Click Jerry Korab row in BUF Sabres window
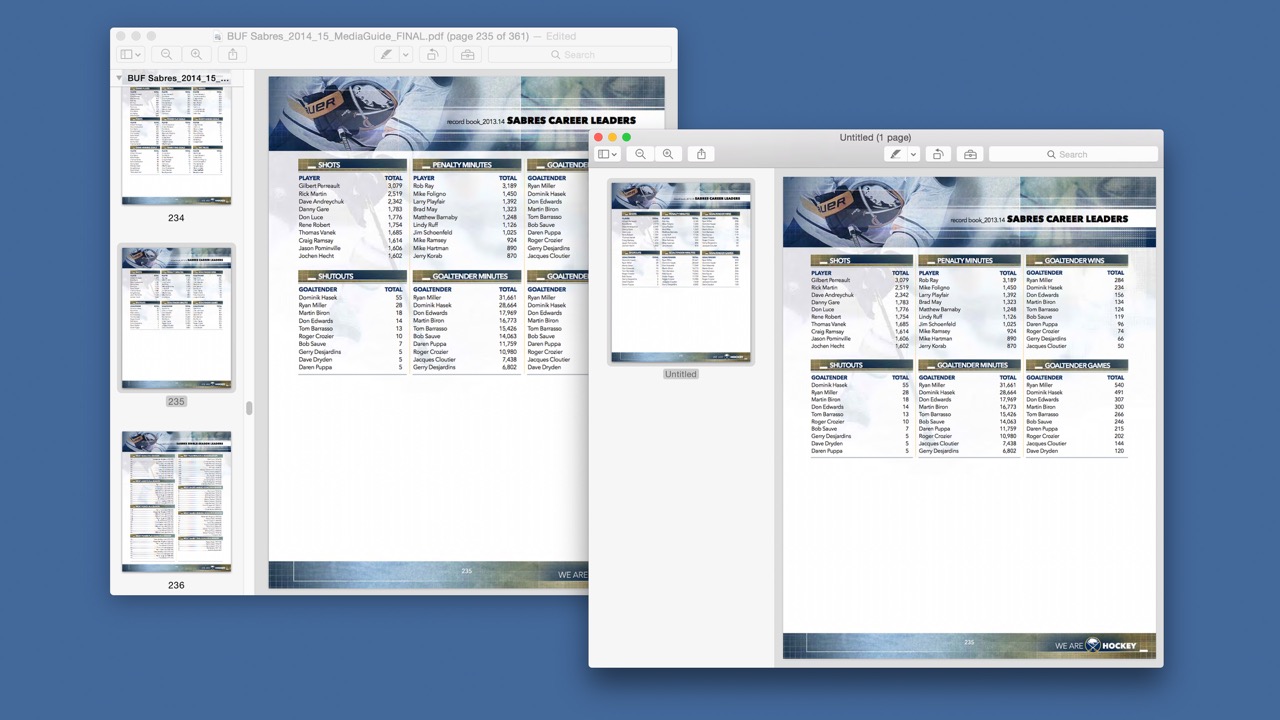Viewport: 1280px width, 720px height. pos(465,256)
